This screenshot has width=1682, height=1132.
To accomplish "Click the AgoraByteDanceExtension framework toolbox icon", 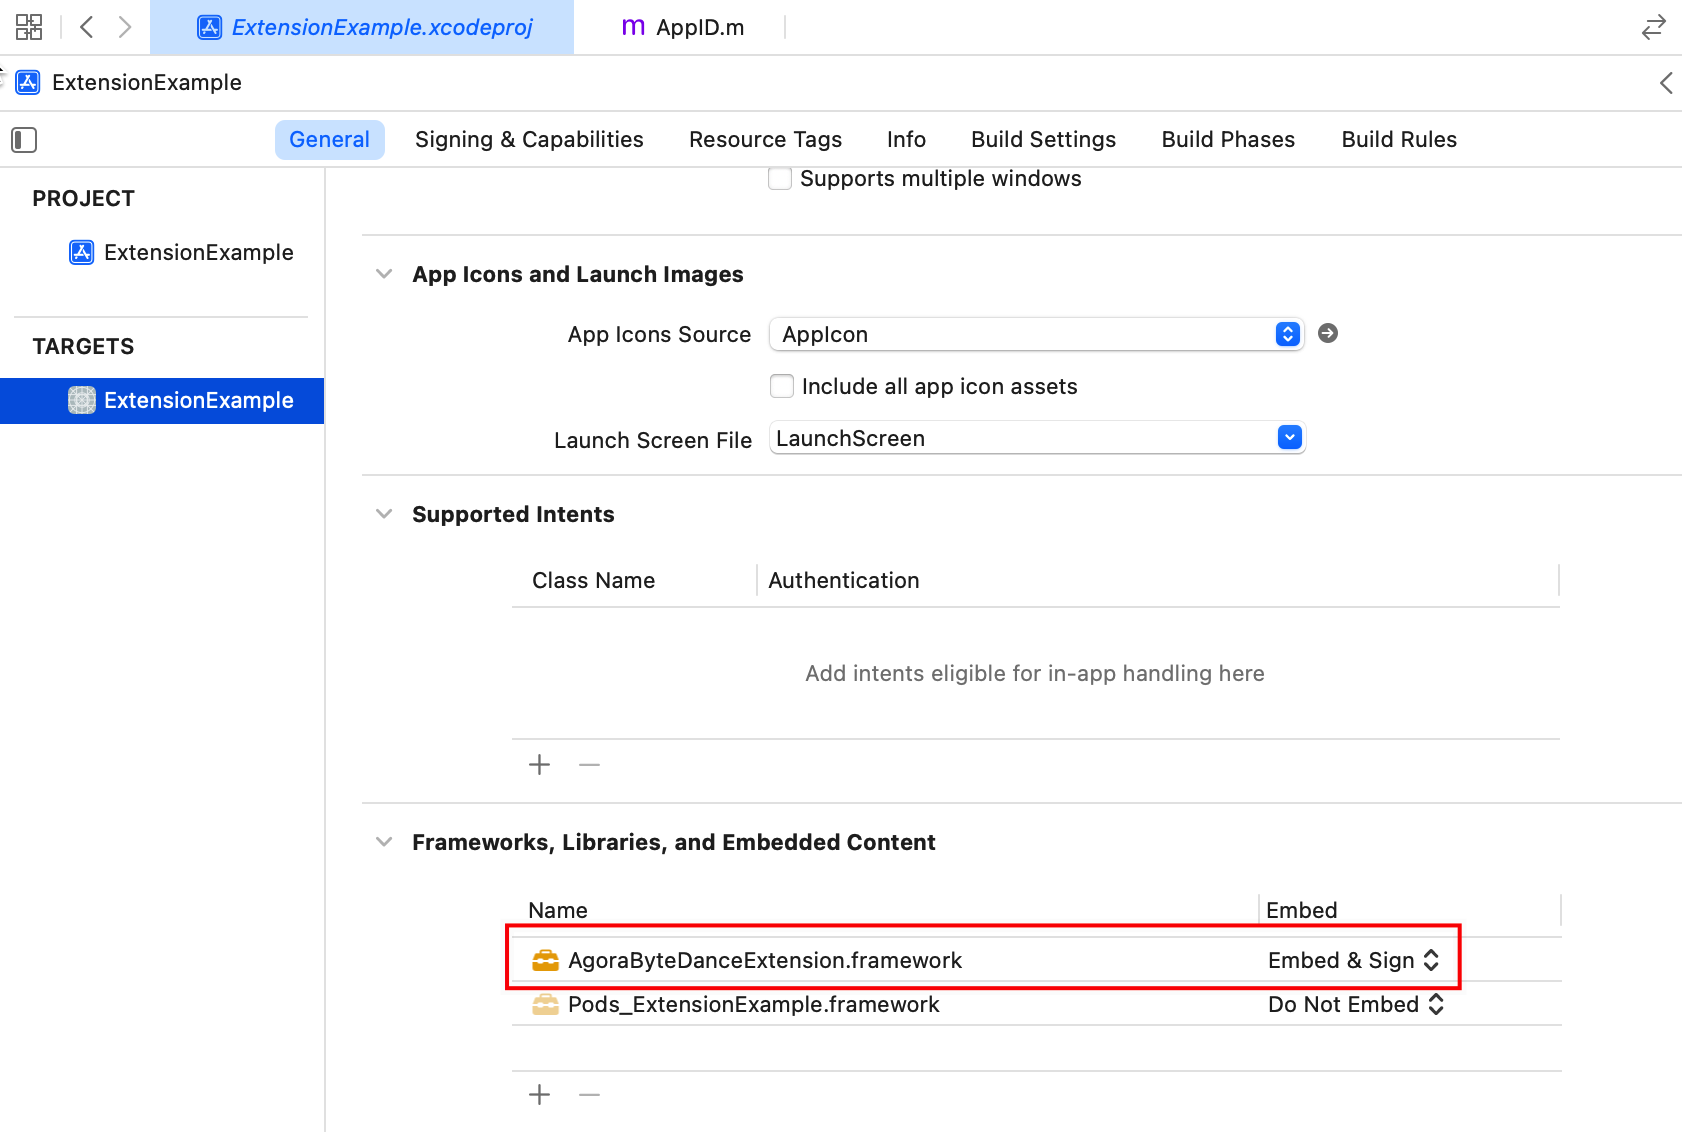I will point(546,960).
